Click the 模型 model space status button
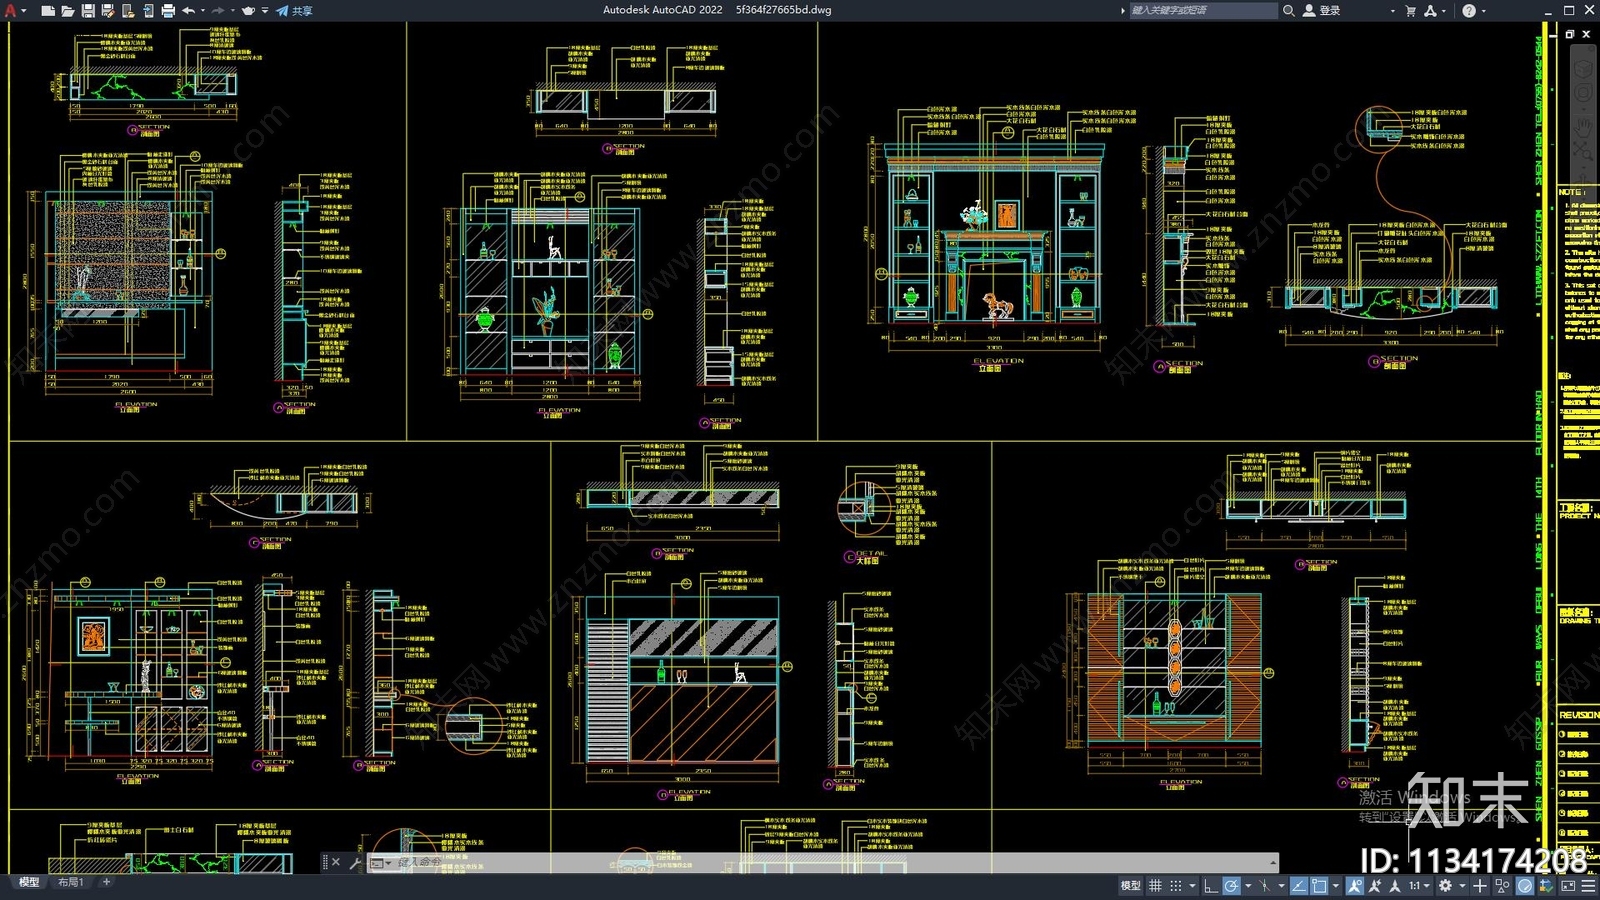This screenshot has height=900, width=1600. pos(1130,885)
